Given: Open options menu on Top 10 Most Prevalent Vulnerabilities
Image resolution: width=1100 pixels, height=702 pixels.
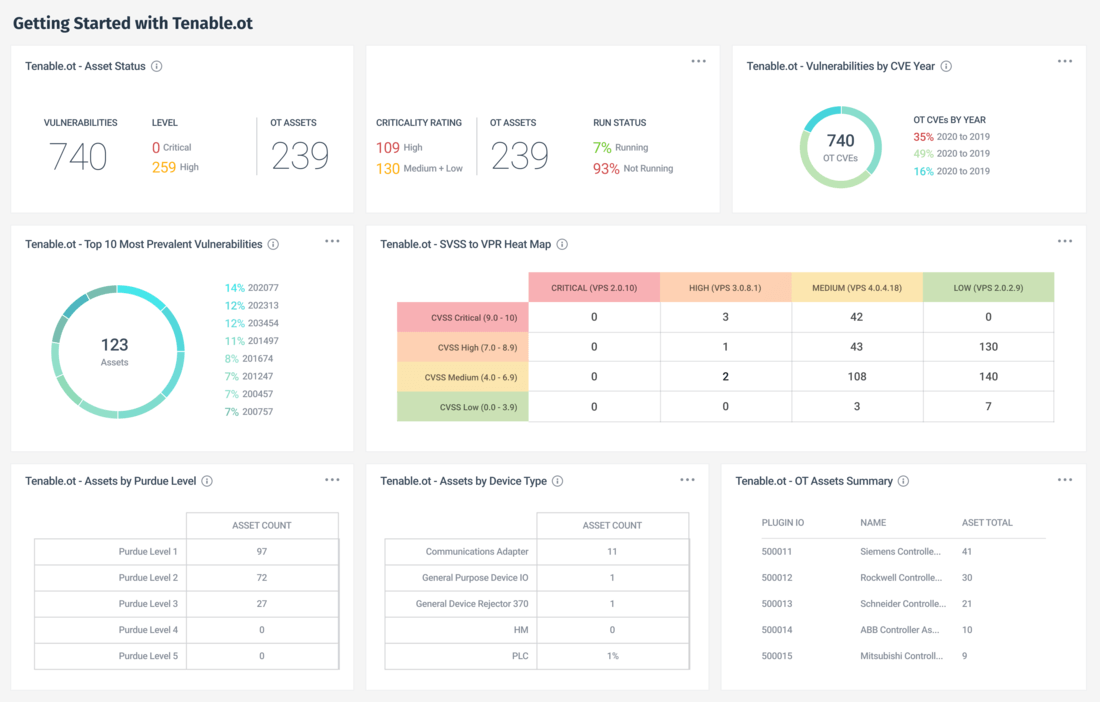Looking at the screenshot, I should click(x=333, y=241).
